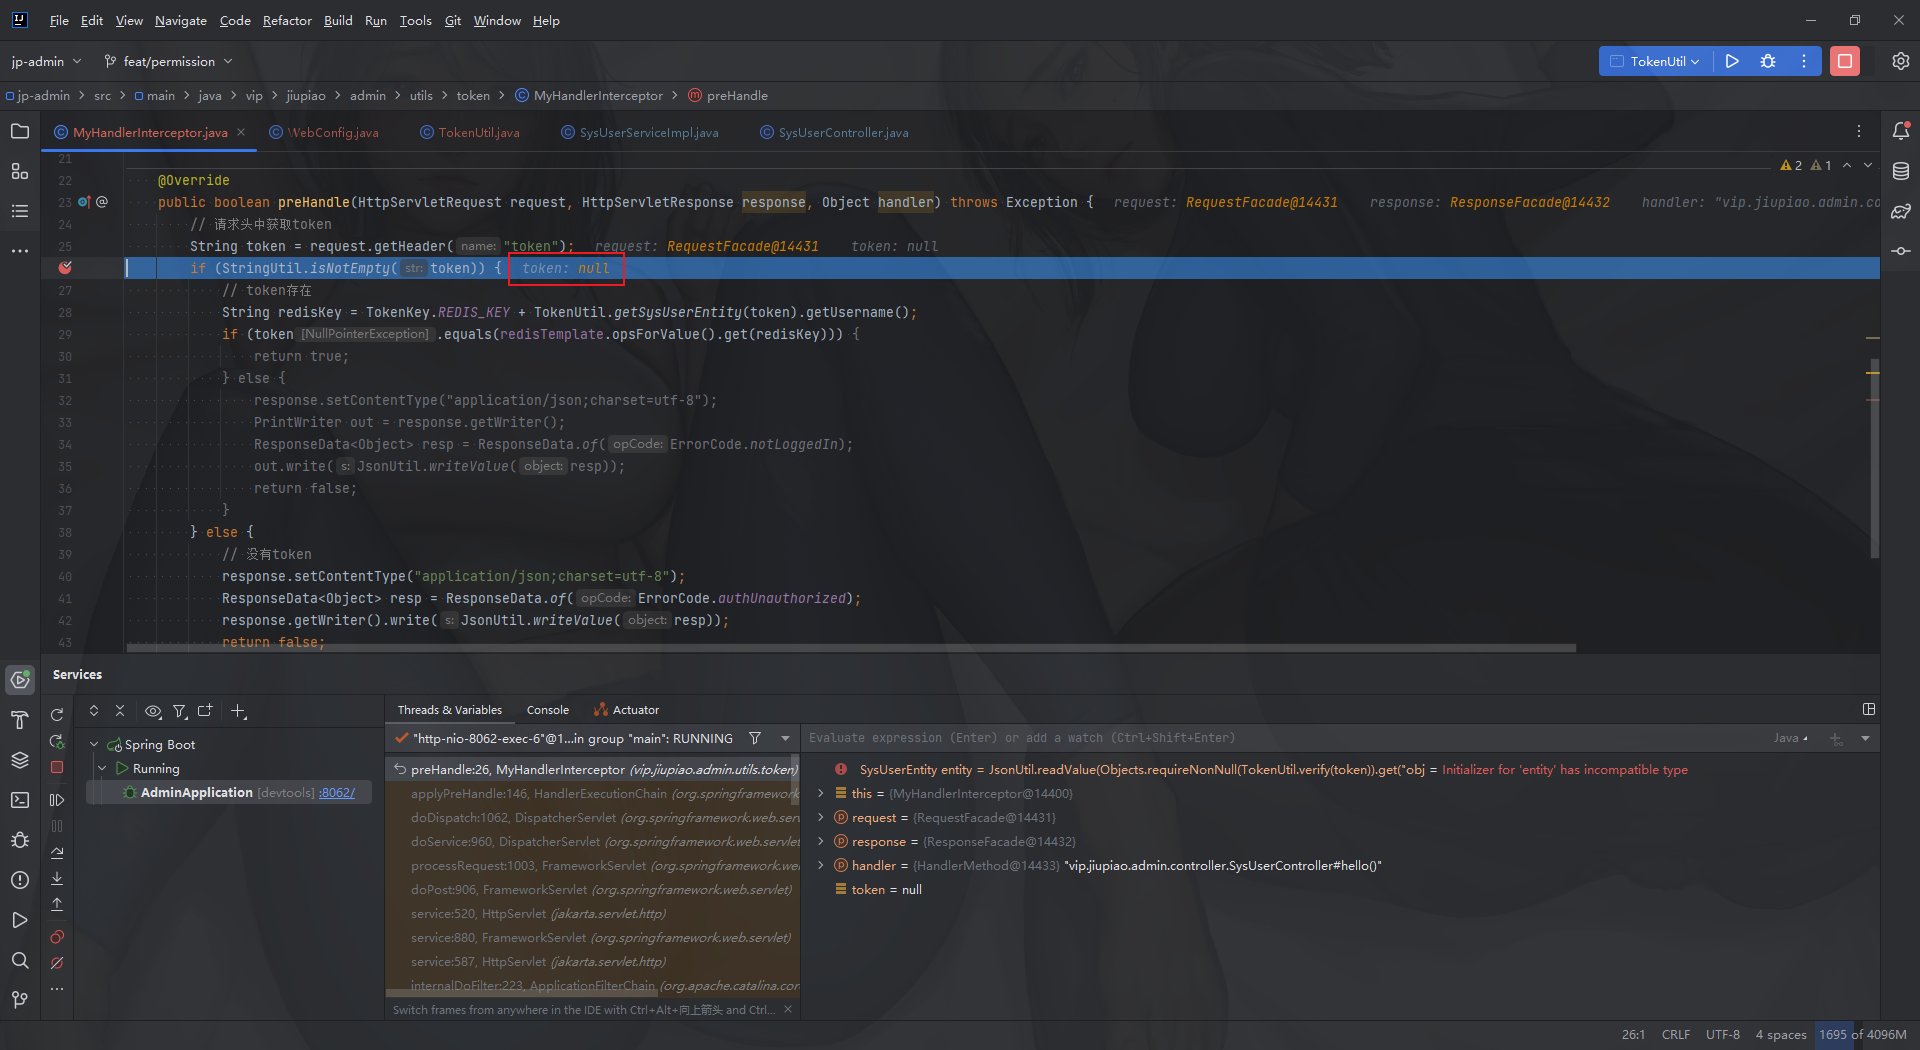Open the TokenUtil run configuration dropdown
This screenshot has height=1050, width=1920.
click(x=1656, y=61)
